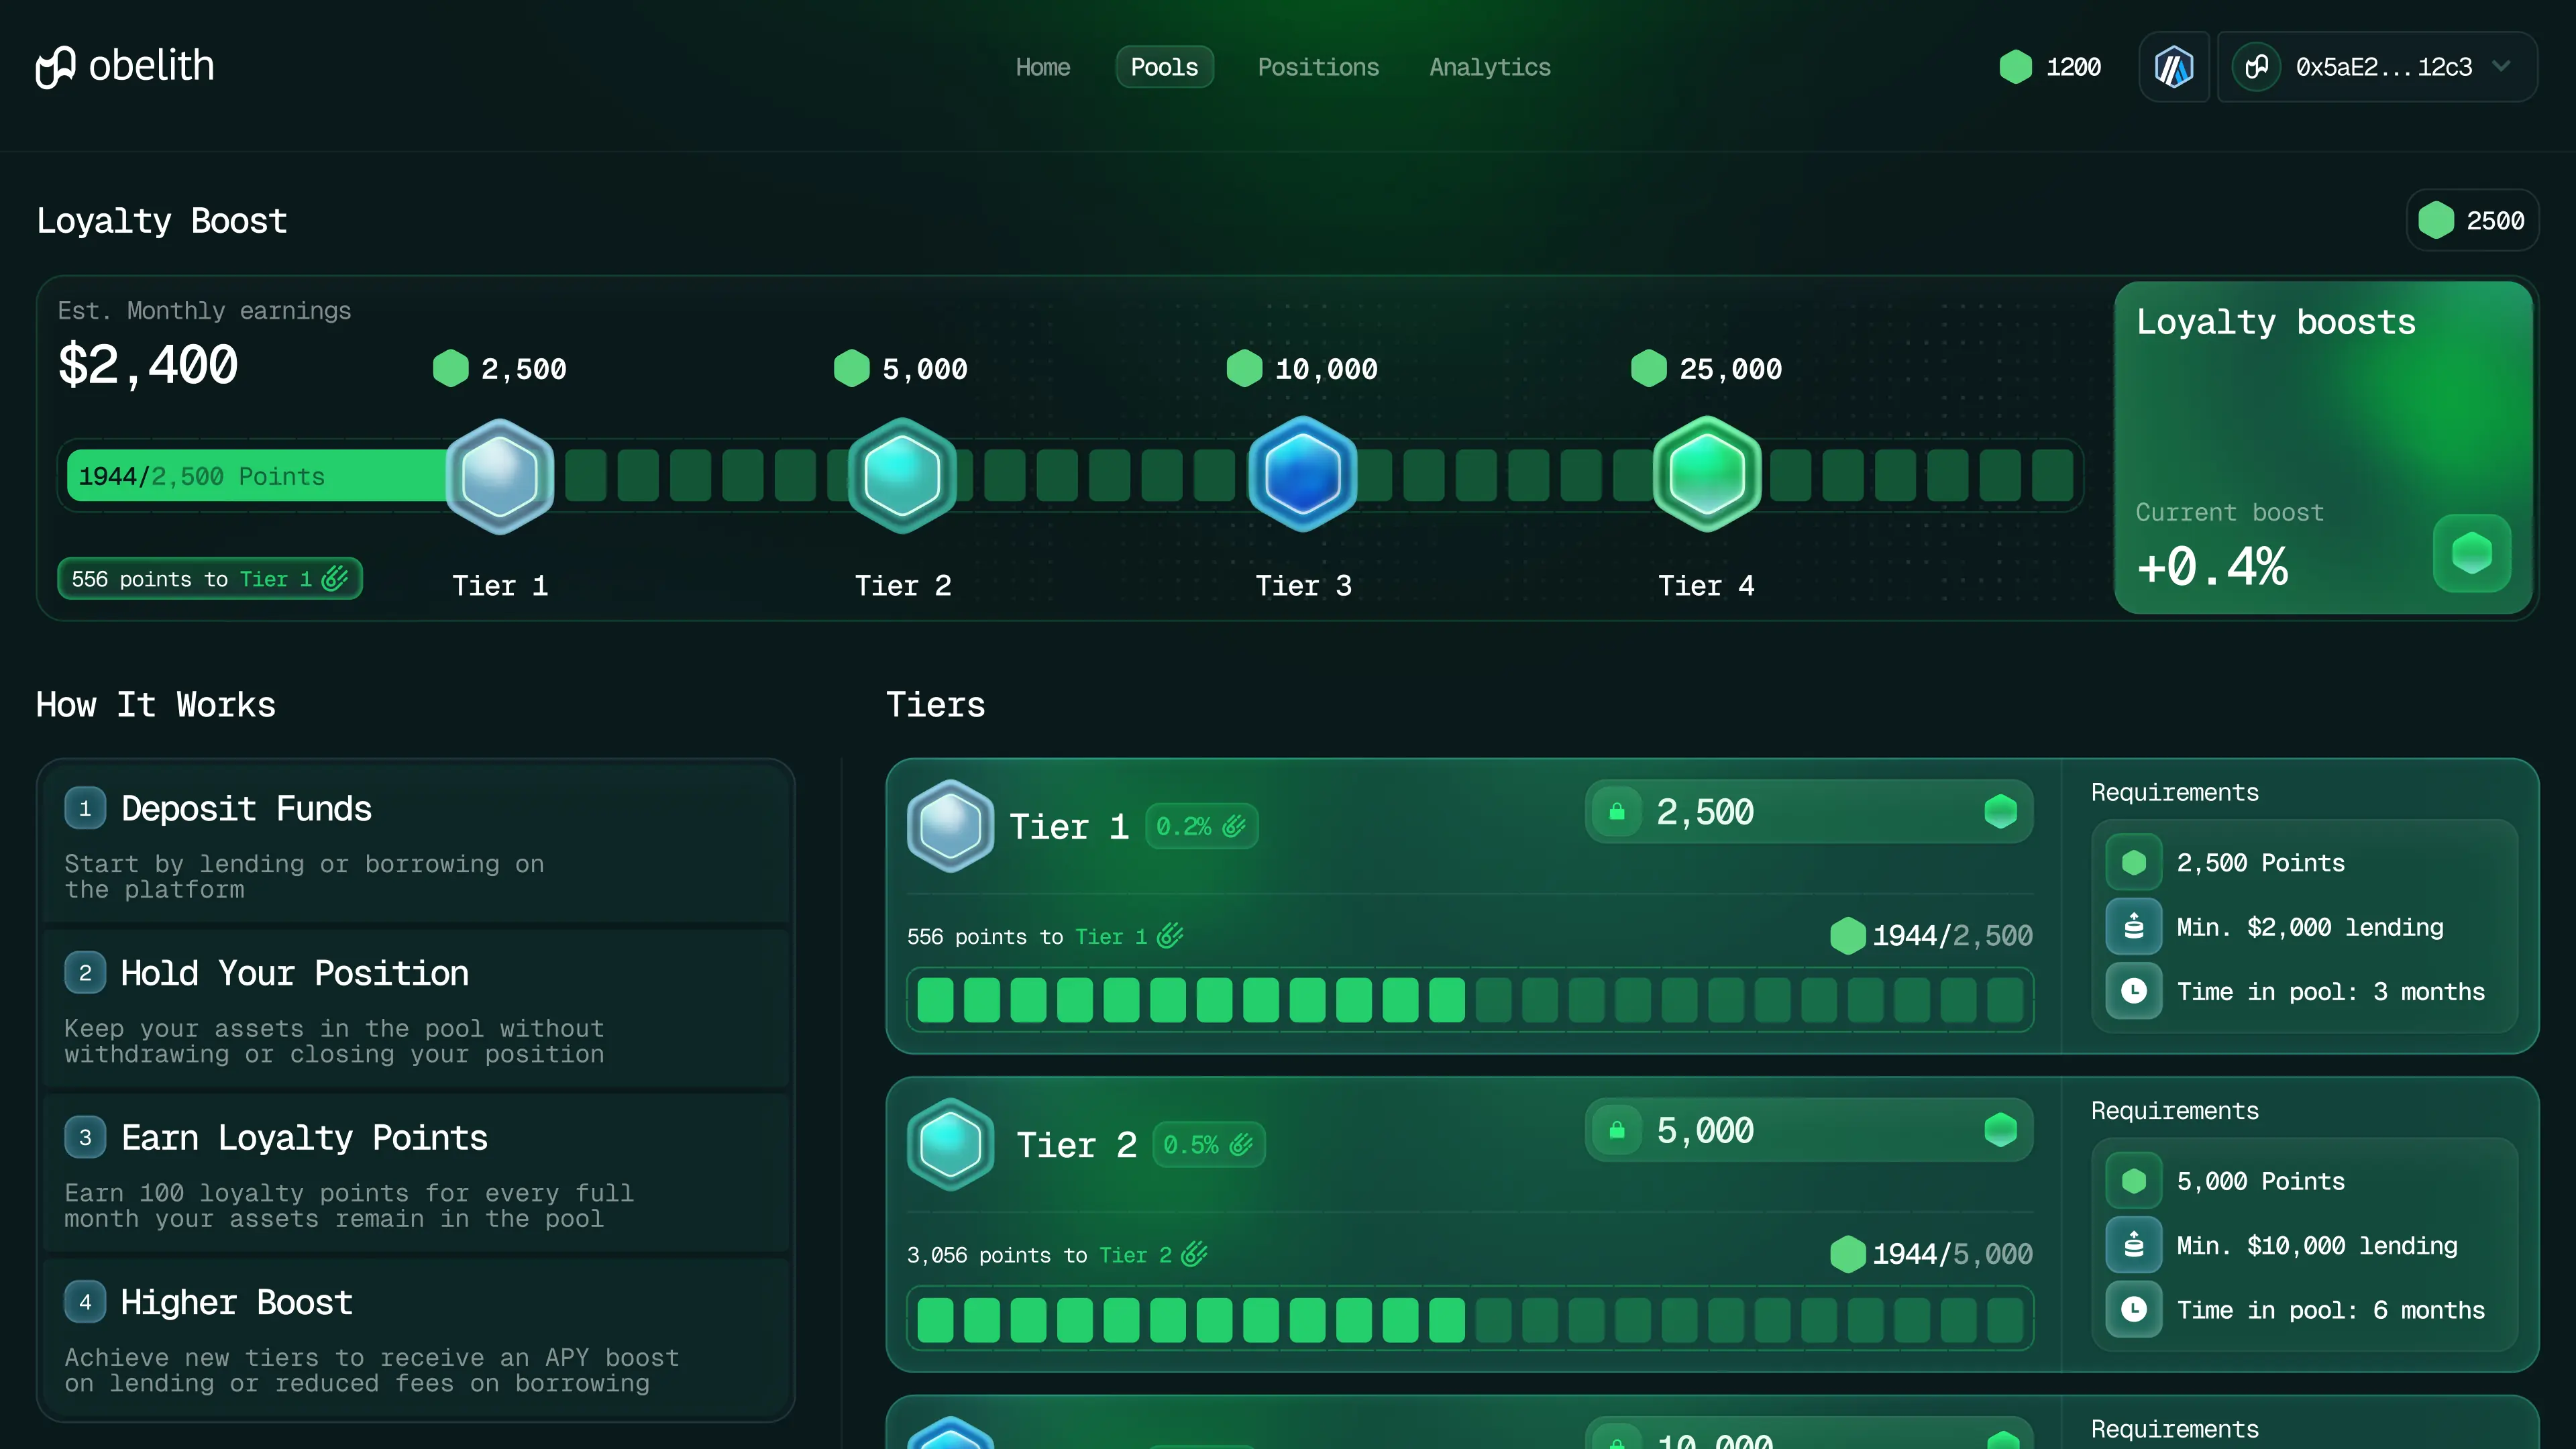This screenshot has height=1449, width=2576.
Task: Click the points icon beside 5,000 Points requirement
Action: (2134, 1181)
